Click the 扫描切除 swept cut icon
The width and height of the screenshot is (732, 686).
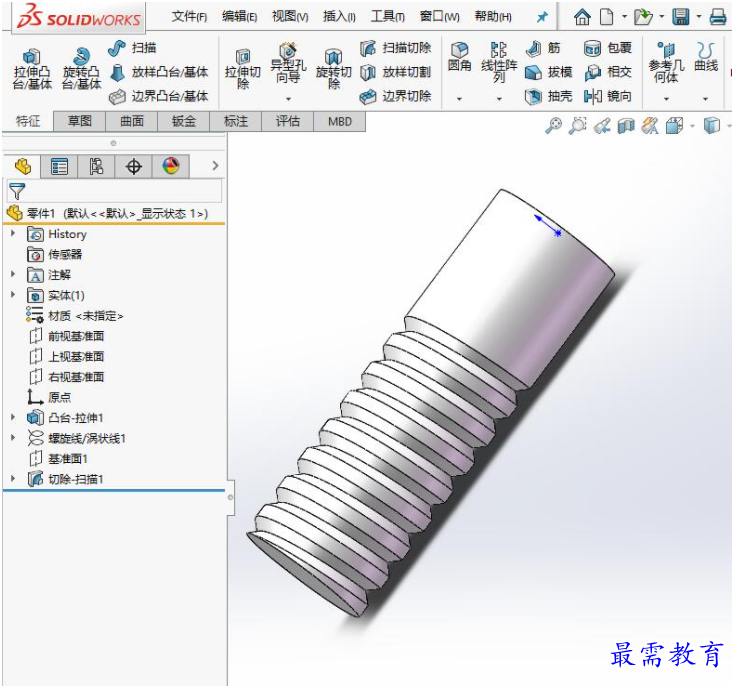tap(368, 48)
